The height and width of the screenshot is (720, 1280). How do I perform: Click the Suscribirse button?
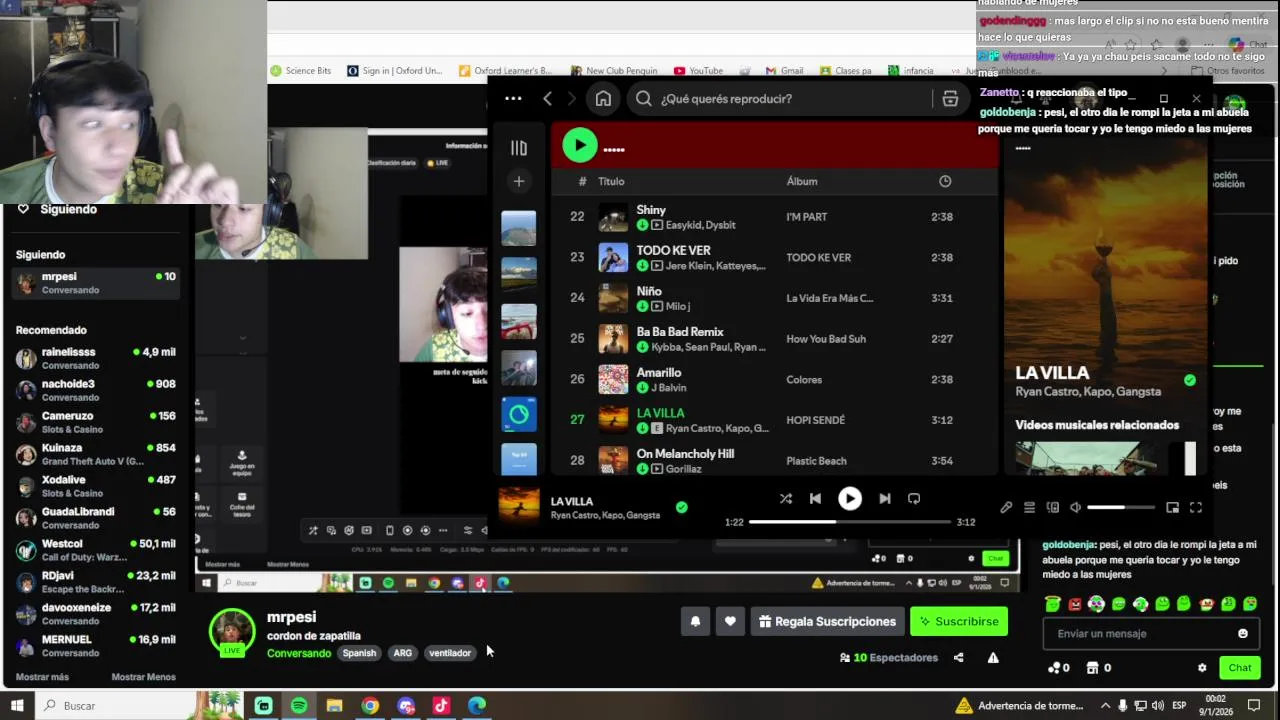pos(958,621)
